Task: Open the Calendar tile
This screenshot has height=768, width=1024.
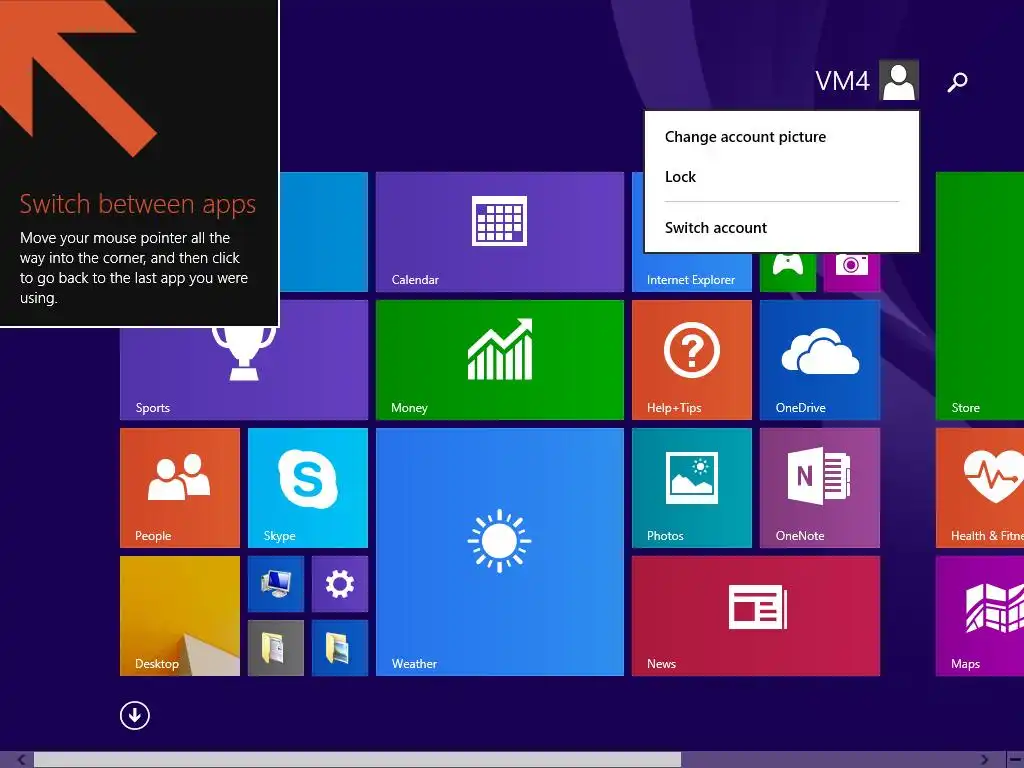Action: click(500, 232)
